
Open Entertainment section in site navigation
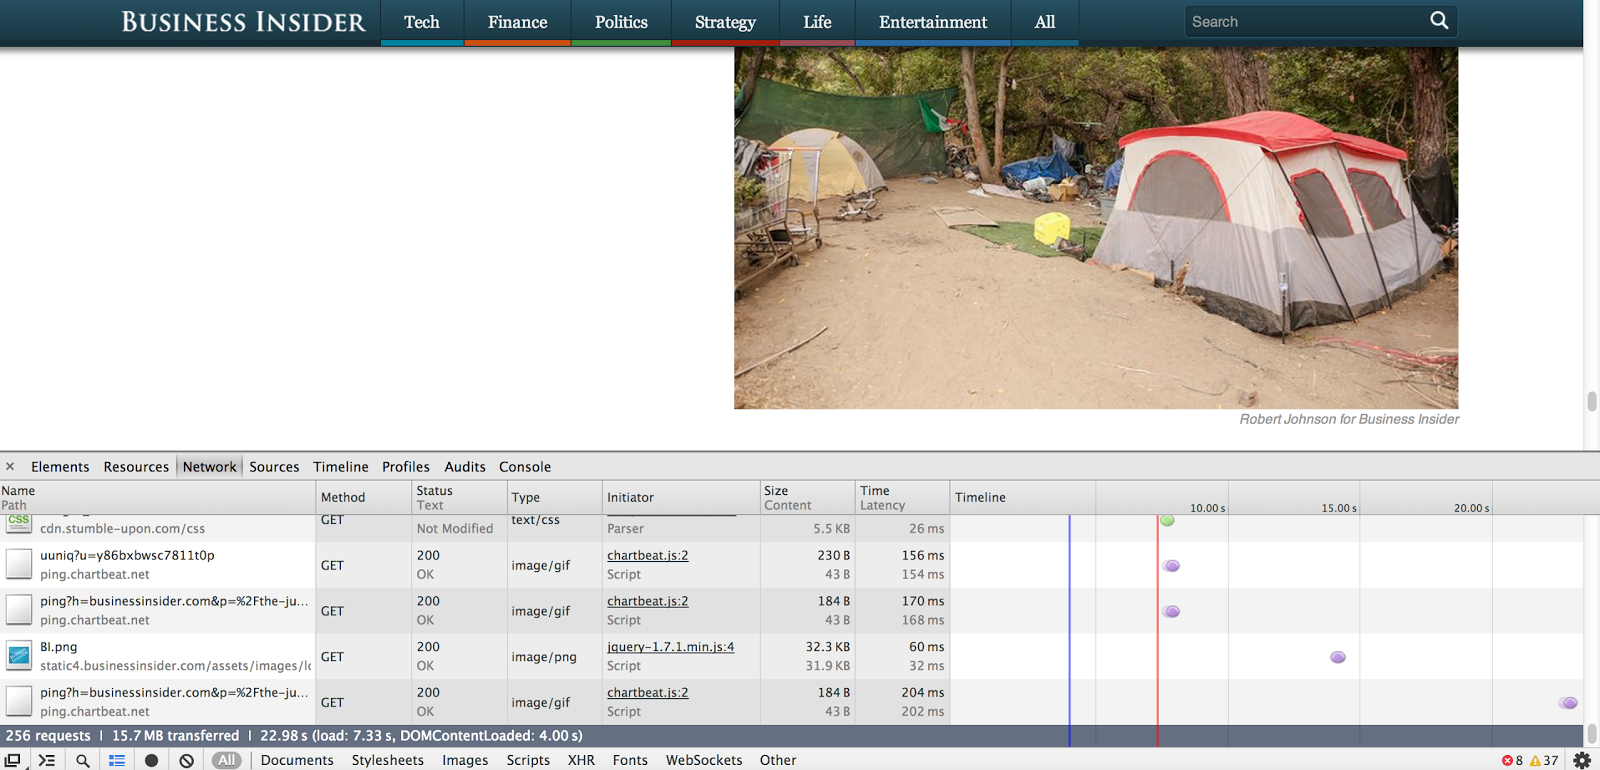click(x=933, y=22)
